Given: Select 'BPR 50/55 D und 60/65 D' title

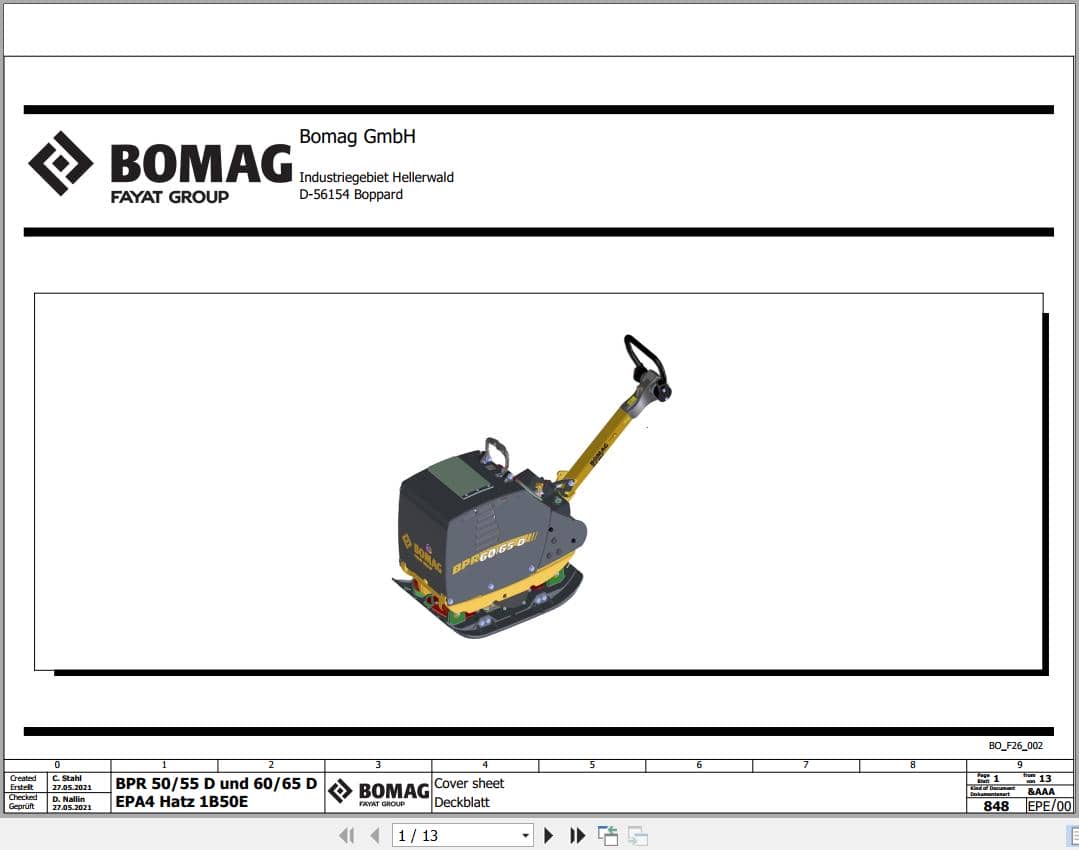Looking at the screenshot, I should 216,783.
